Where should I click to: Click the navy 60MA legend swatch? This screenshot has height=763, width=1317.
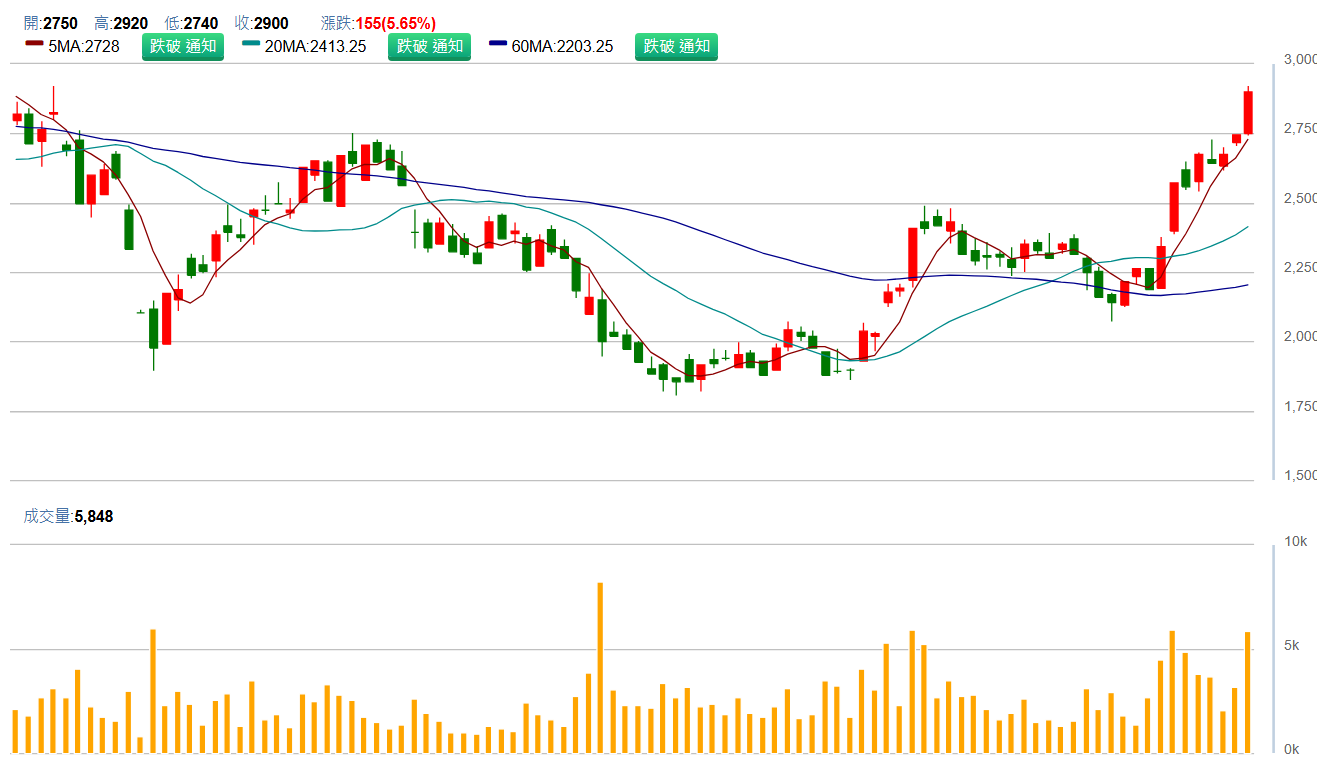coord(498,45)
